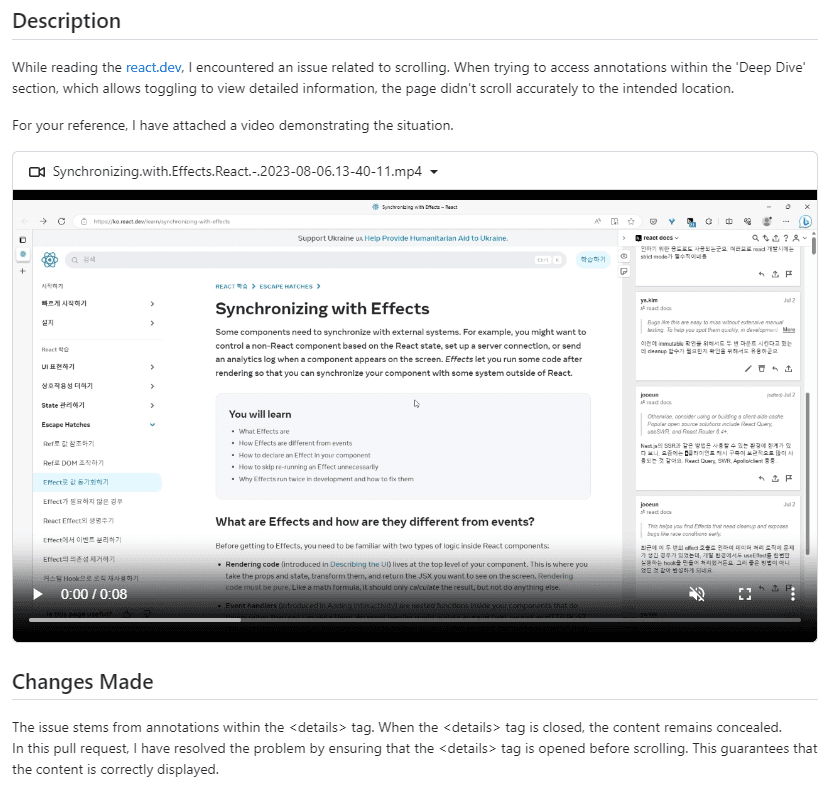Viewport: 830px width, 789px height.
Task: Click the video time display 0:00 / 0:08
Action: [94, 594]
